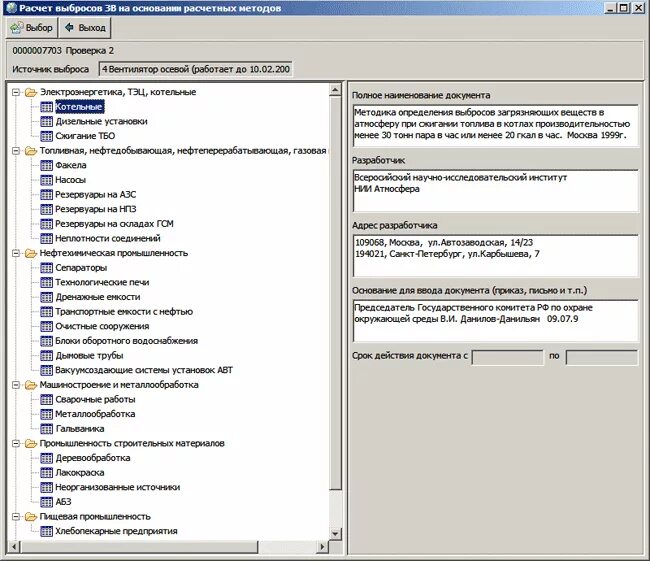Click the table icon next to Гальваника
Viewport: 650px width, 561px height.
click(46, 429)
